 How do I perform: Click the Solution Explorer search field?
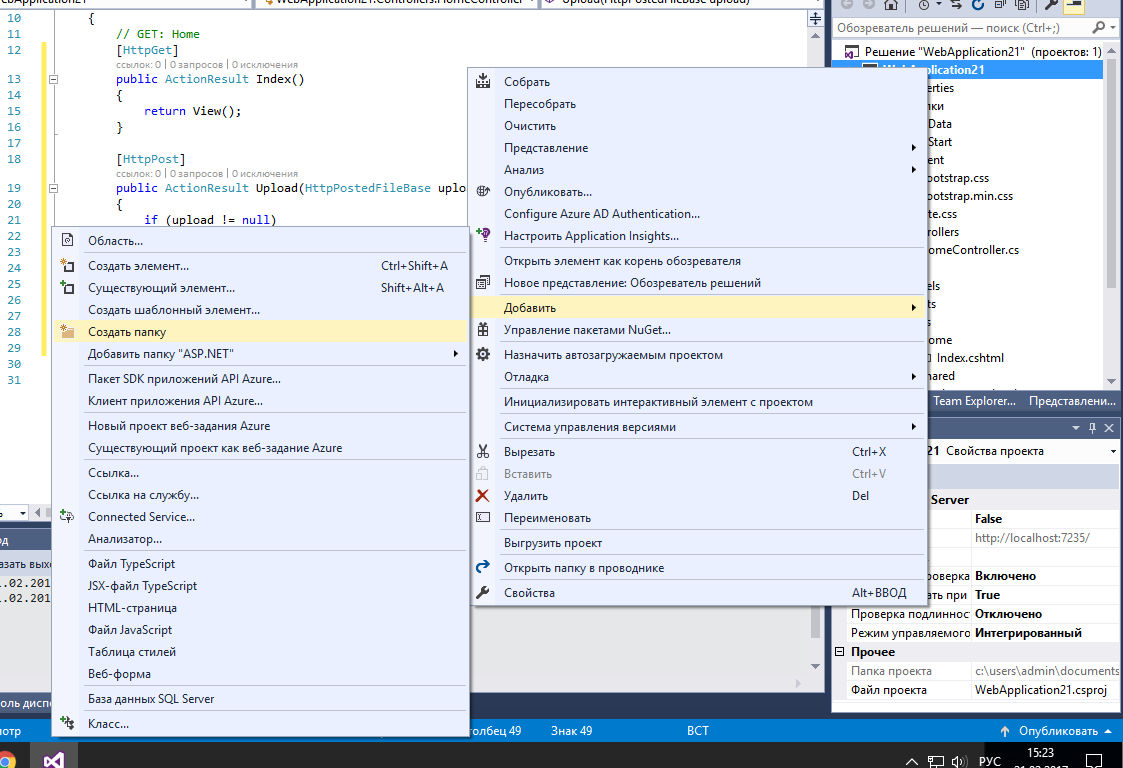pos(962,28)
